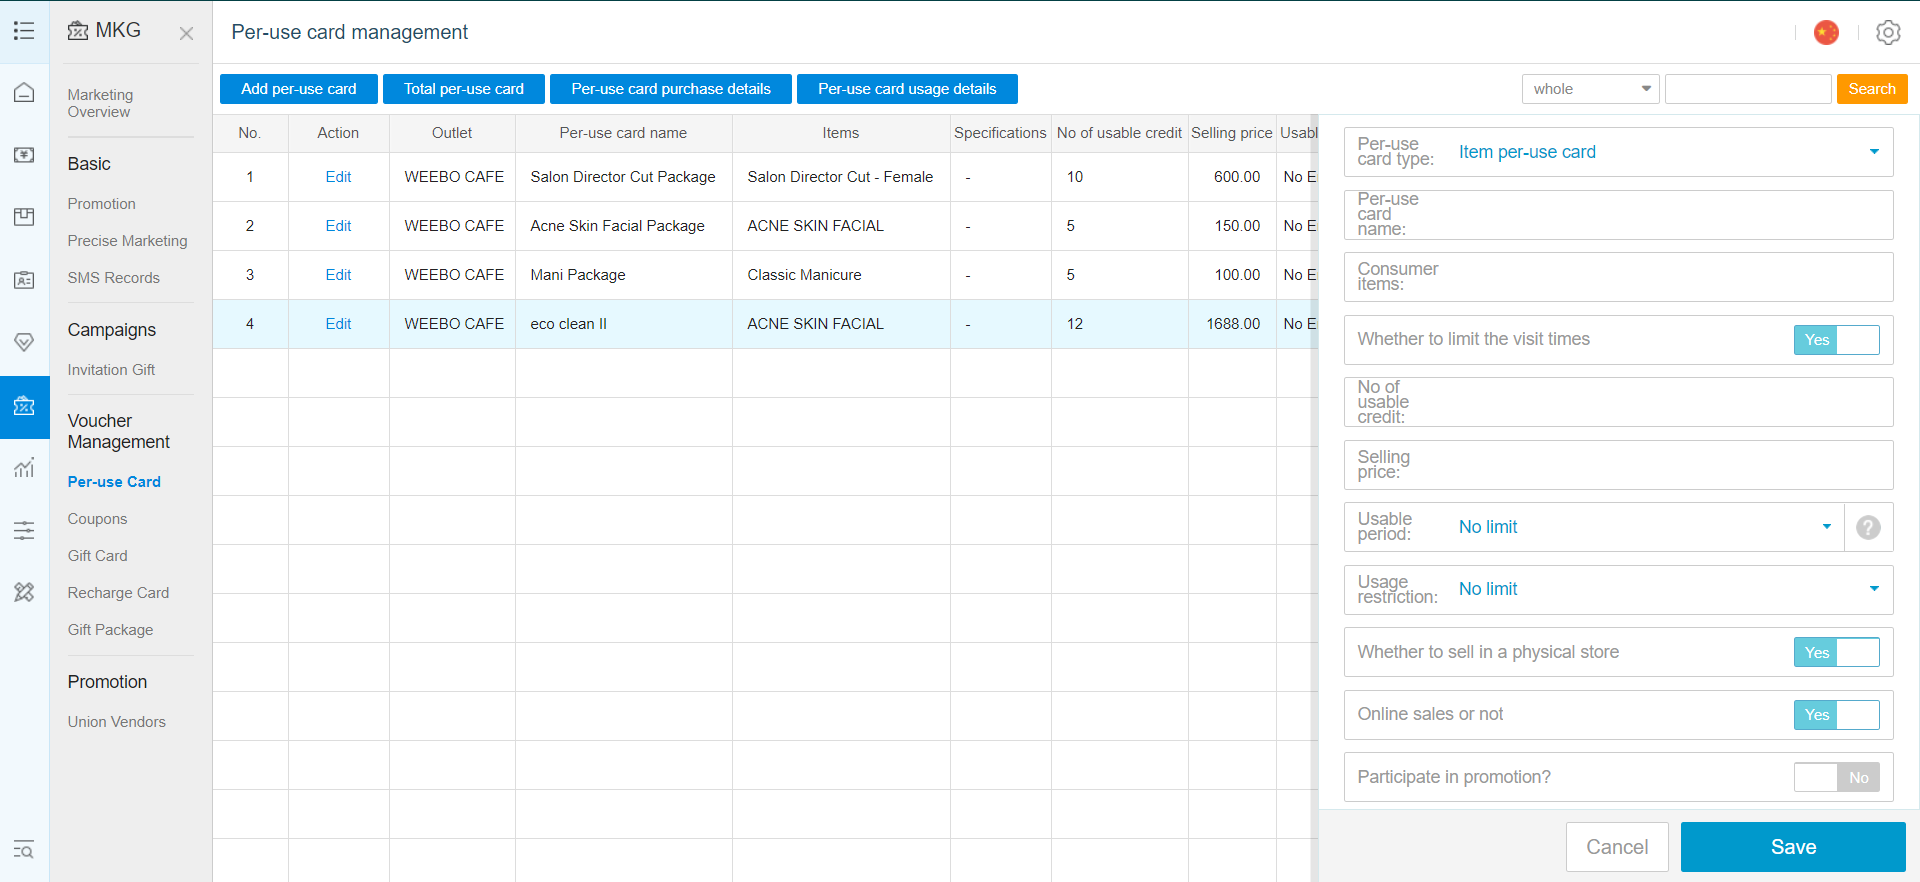
Task: Select 'Classic Manicure' item cell
Action: tap(840, 275)
